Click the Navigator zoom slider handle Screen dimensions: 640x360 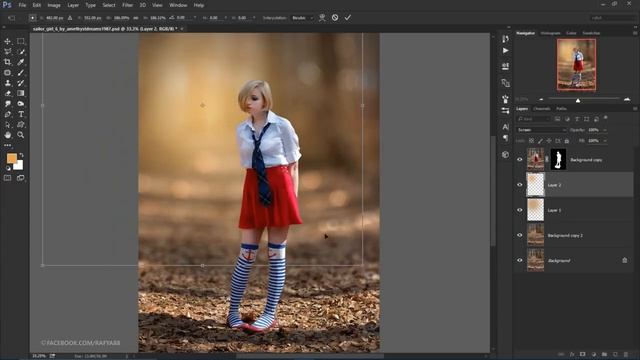coord(578,100)
